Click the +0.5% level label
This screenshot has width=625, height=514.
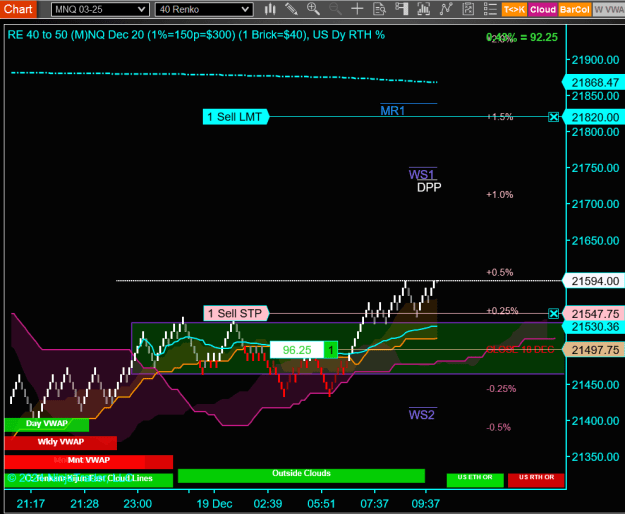(x=499, y=273)
